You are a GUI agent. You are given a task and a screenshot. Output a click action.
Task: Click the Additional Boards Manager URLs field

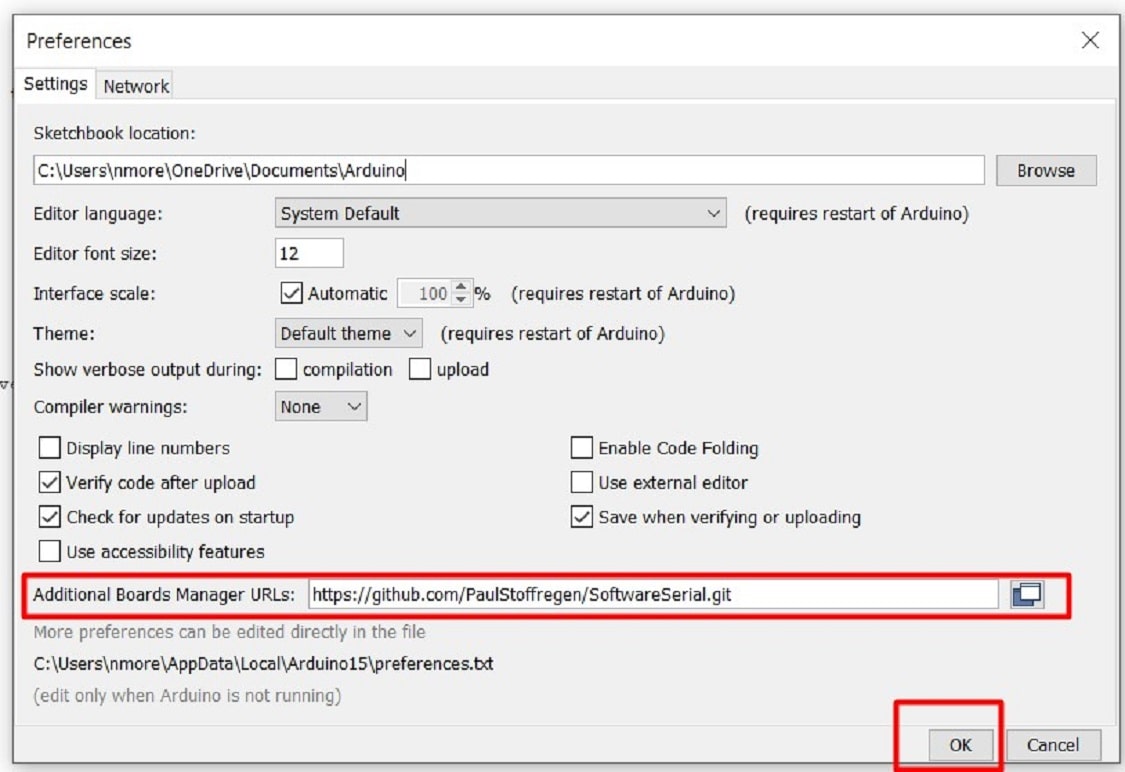coord(653,594)
